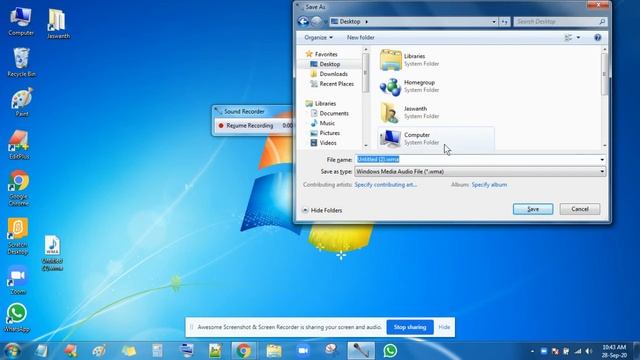Click the volume icon in system tray
The image size is (640, 360).
pos(589,351)
